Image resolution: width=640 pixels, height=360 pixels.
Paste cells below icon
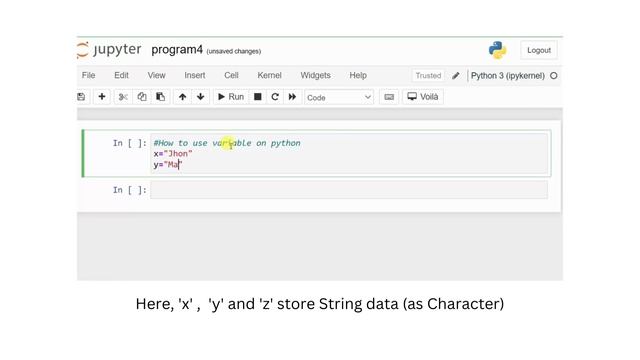[160, 97]
